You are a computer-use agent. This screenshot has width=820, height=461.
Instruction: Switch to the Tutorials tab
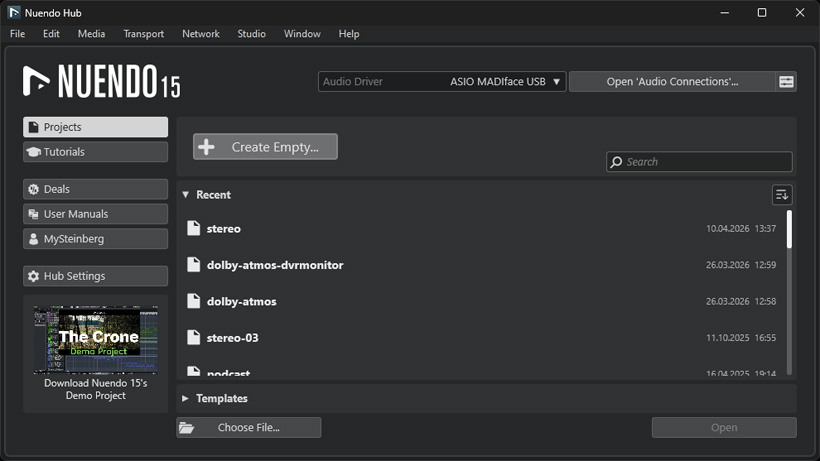click(x=96, y=152)
